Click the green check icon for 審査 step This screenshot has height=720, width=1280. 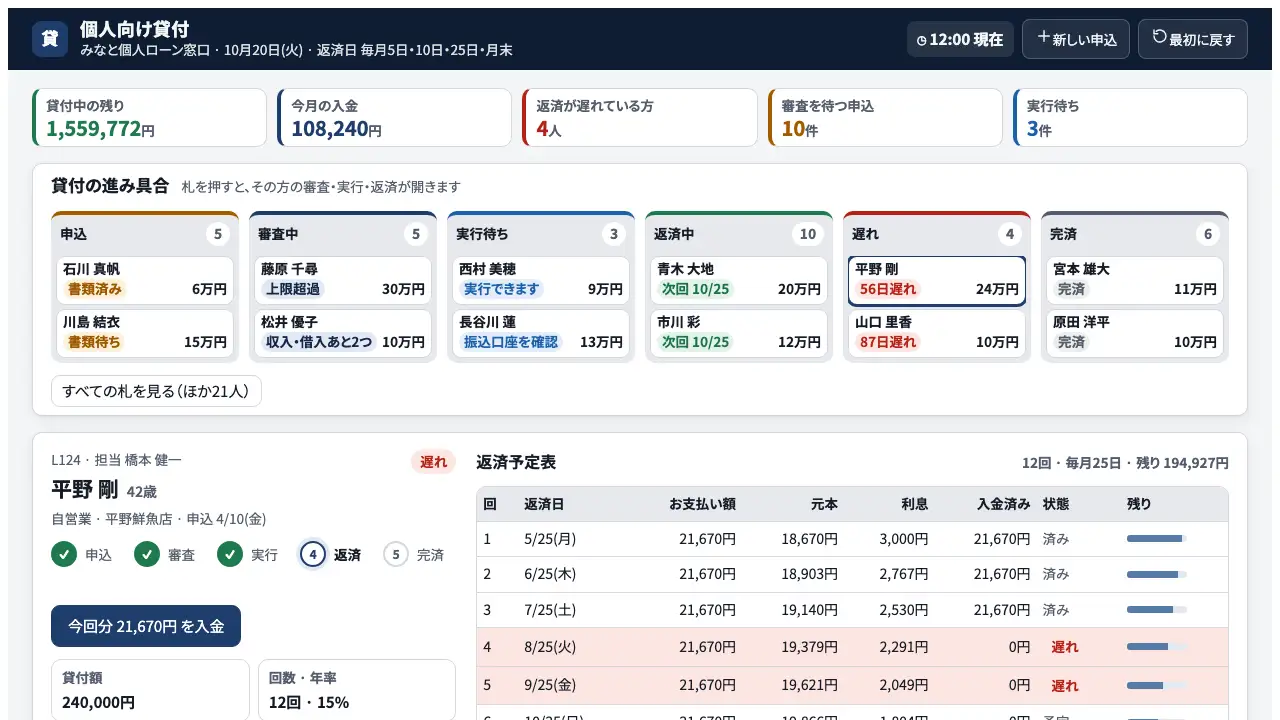point(147,554)
